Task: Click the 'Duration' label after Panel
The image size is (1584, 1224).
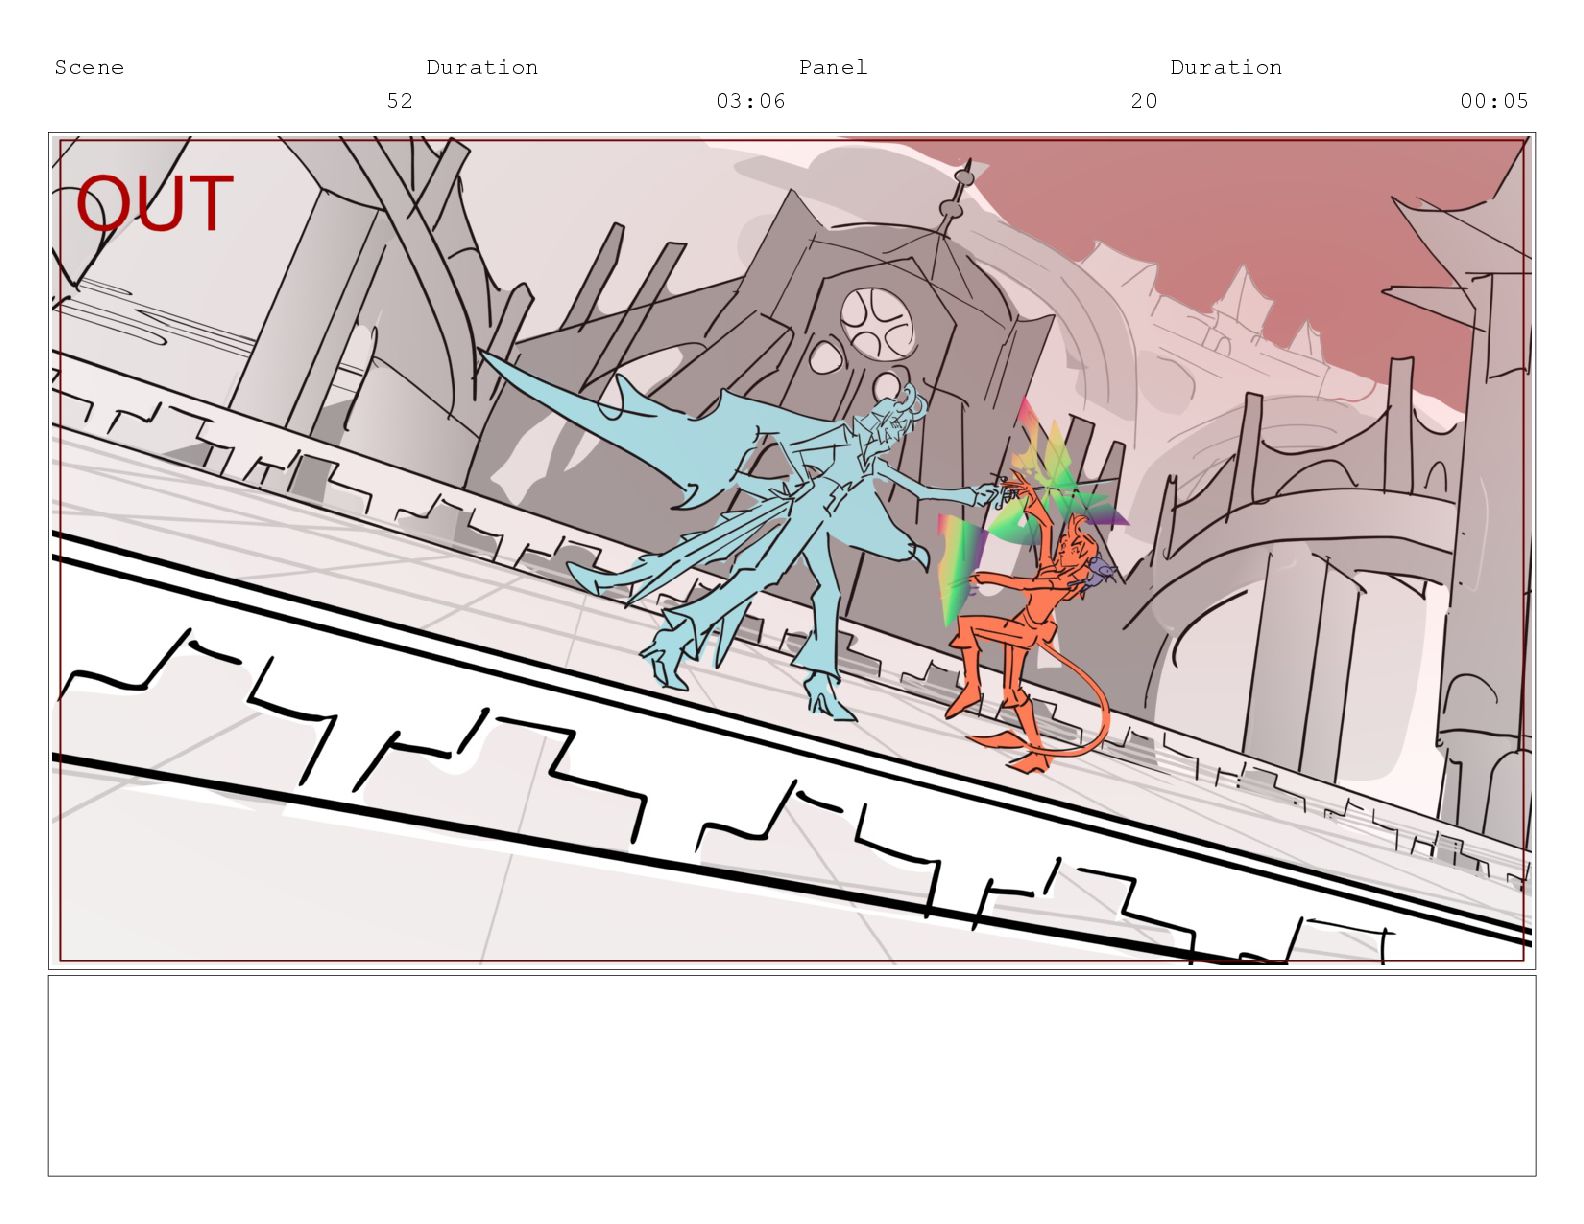Action: point(1226,67)
